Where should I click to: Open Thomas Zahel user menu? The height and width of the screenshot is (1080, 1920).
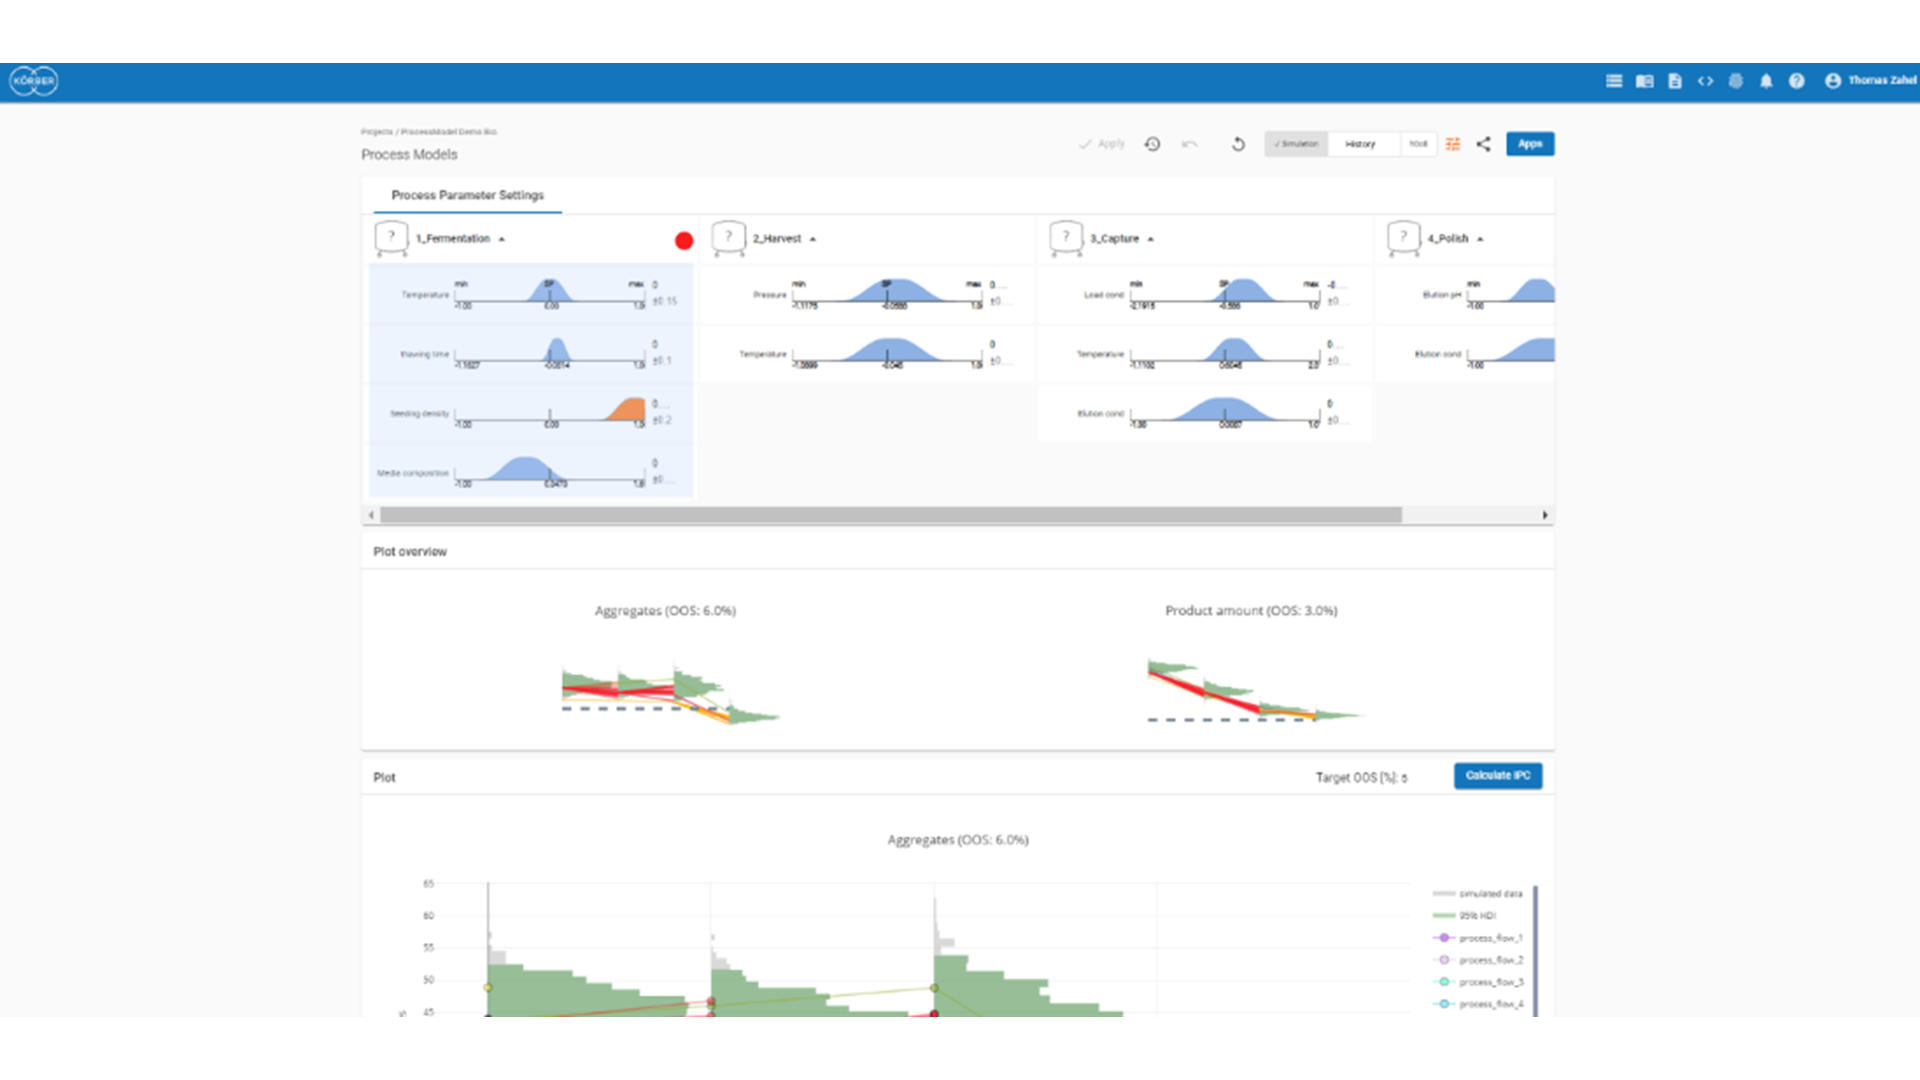click(1870, 81)
